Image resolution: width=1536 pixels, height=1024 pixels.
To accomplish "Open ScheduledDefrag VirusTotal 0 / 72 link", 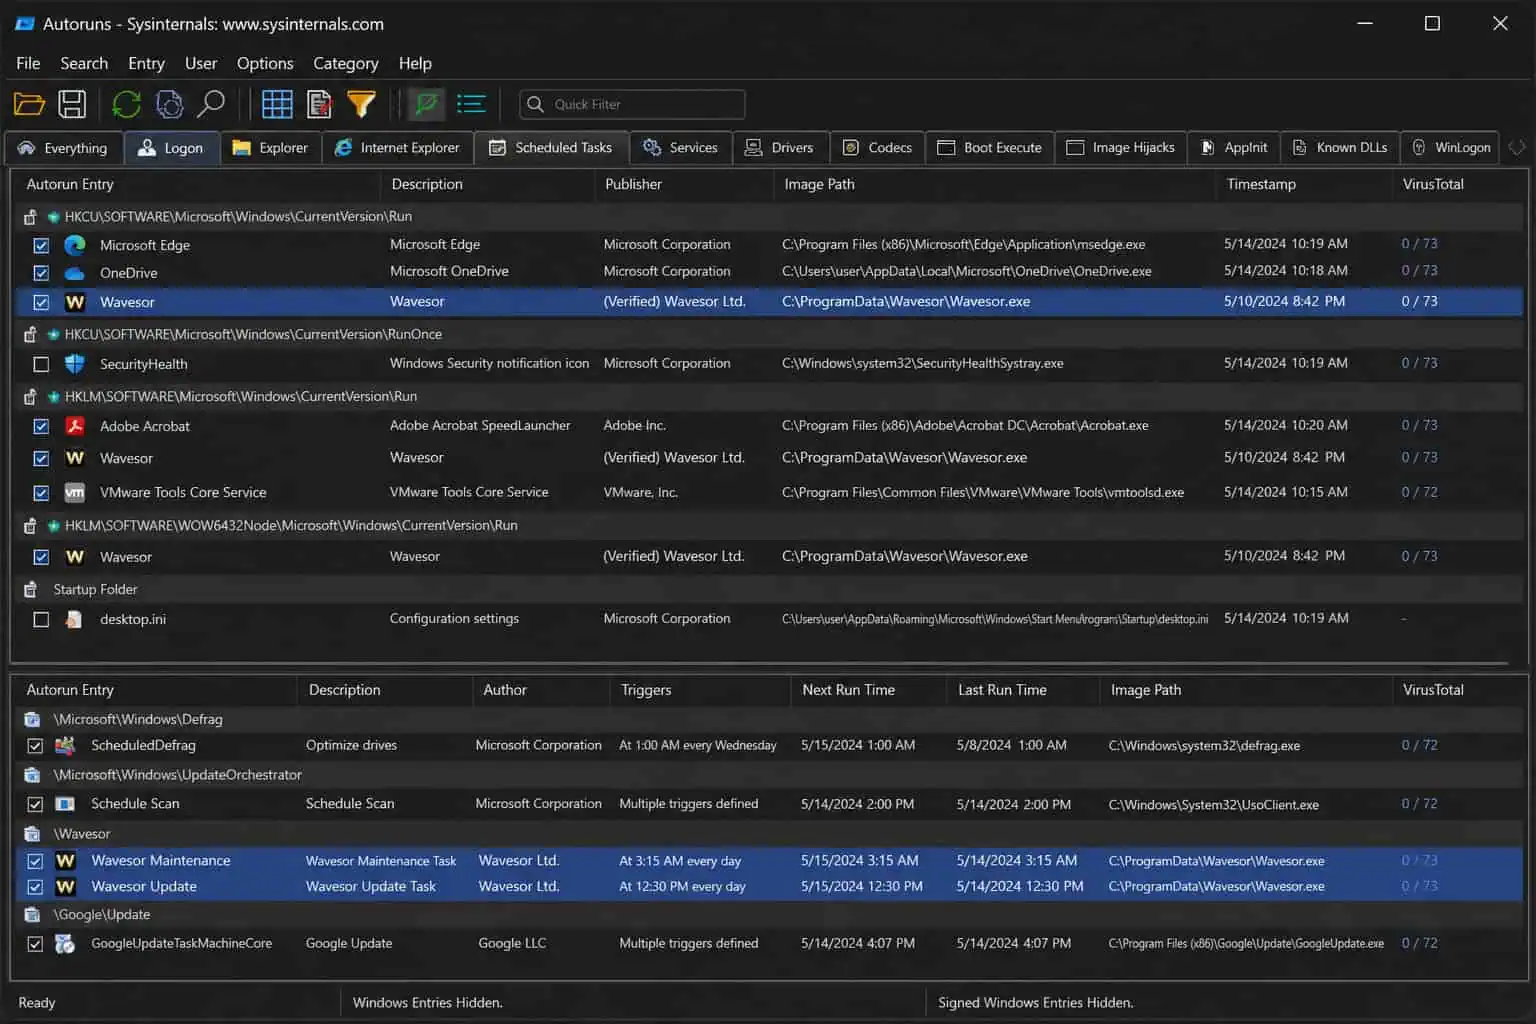I will point(1419,745).
